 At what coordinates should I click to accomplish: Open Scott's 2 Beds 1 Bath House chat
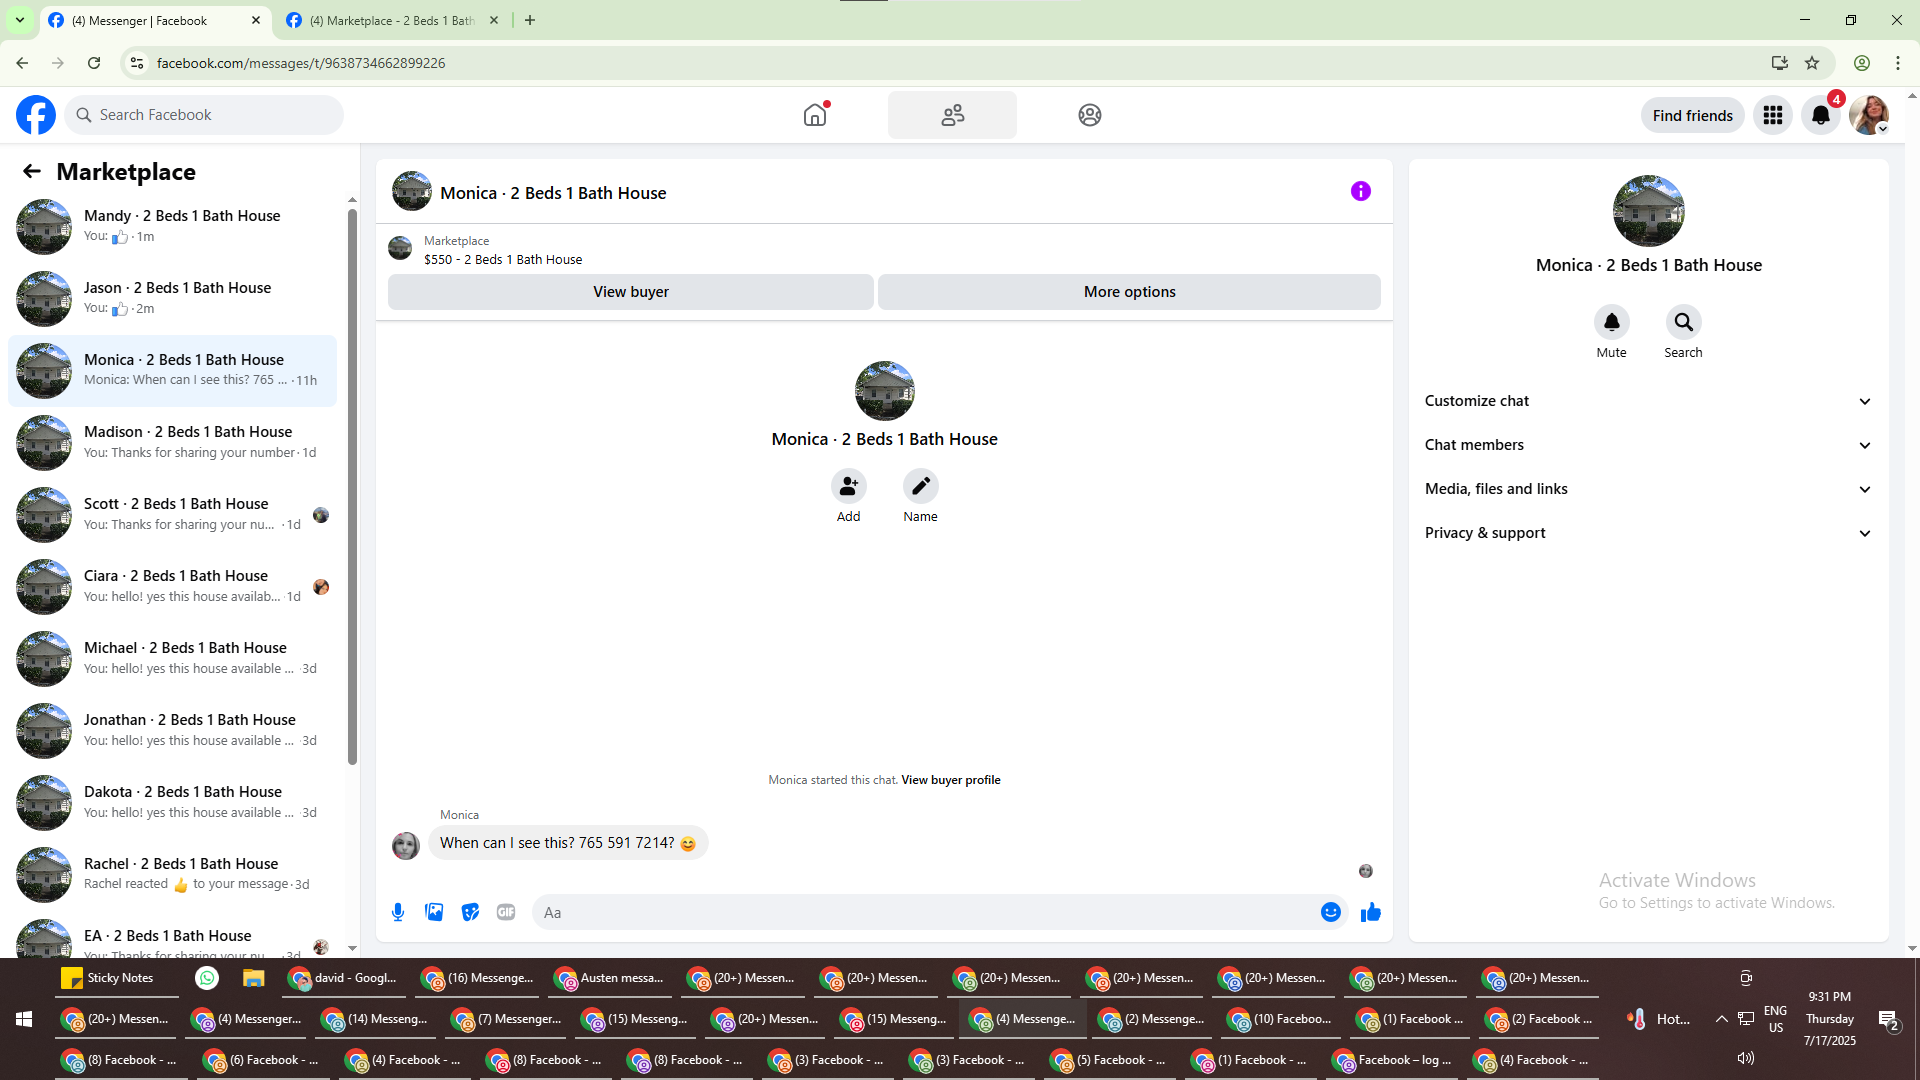click(x=172, y=514)
